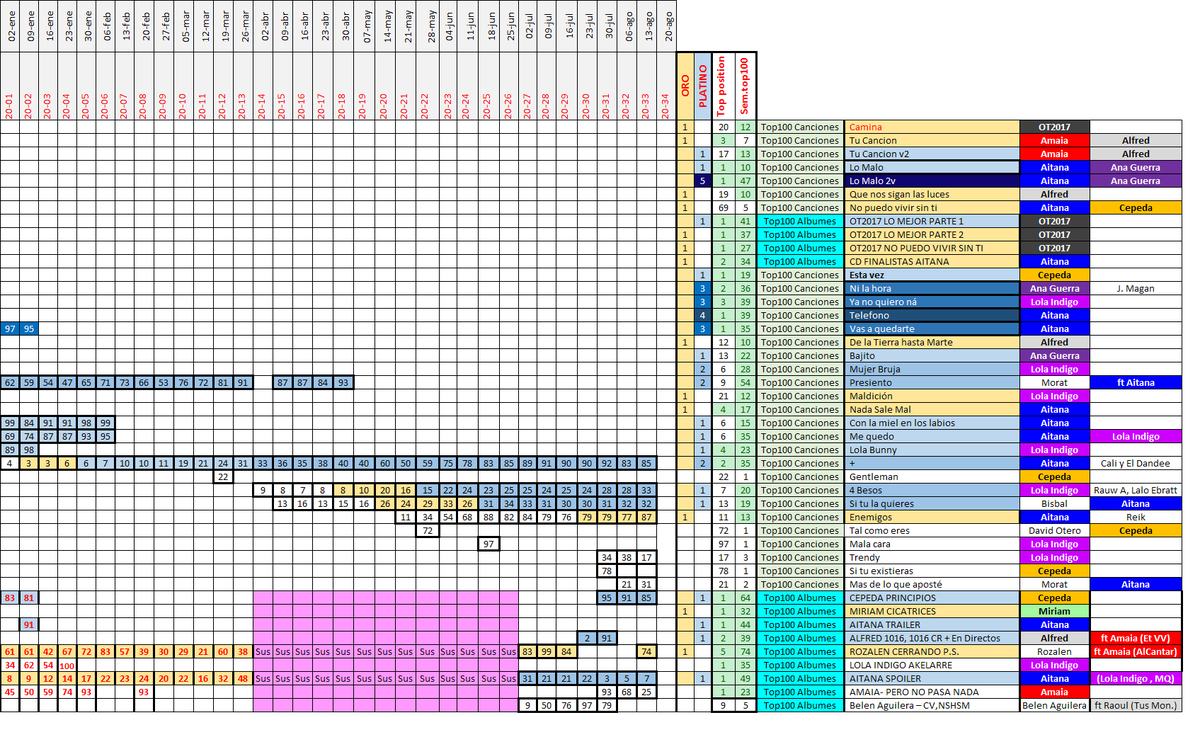The height and width of the screenshot is (737, 1200).
Task: Select the blue 'ft Aitana' cell
Action: pyautogui.click(x=1135, y=383)
